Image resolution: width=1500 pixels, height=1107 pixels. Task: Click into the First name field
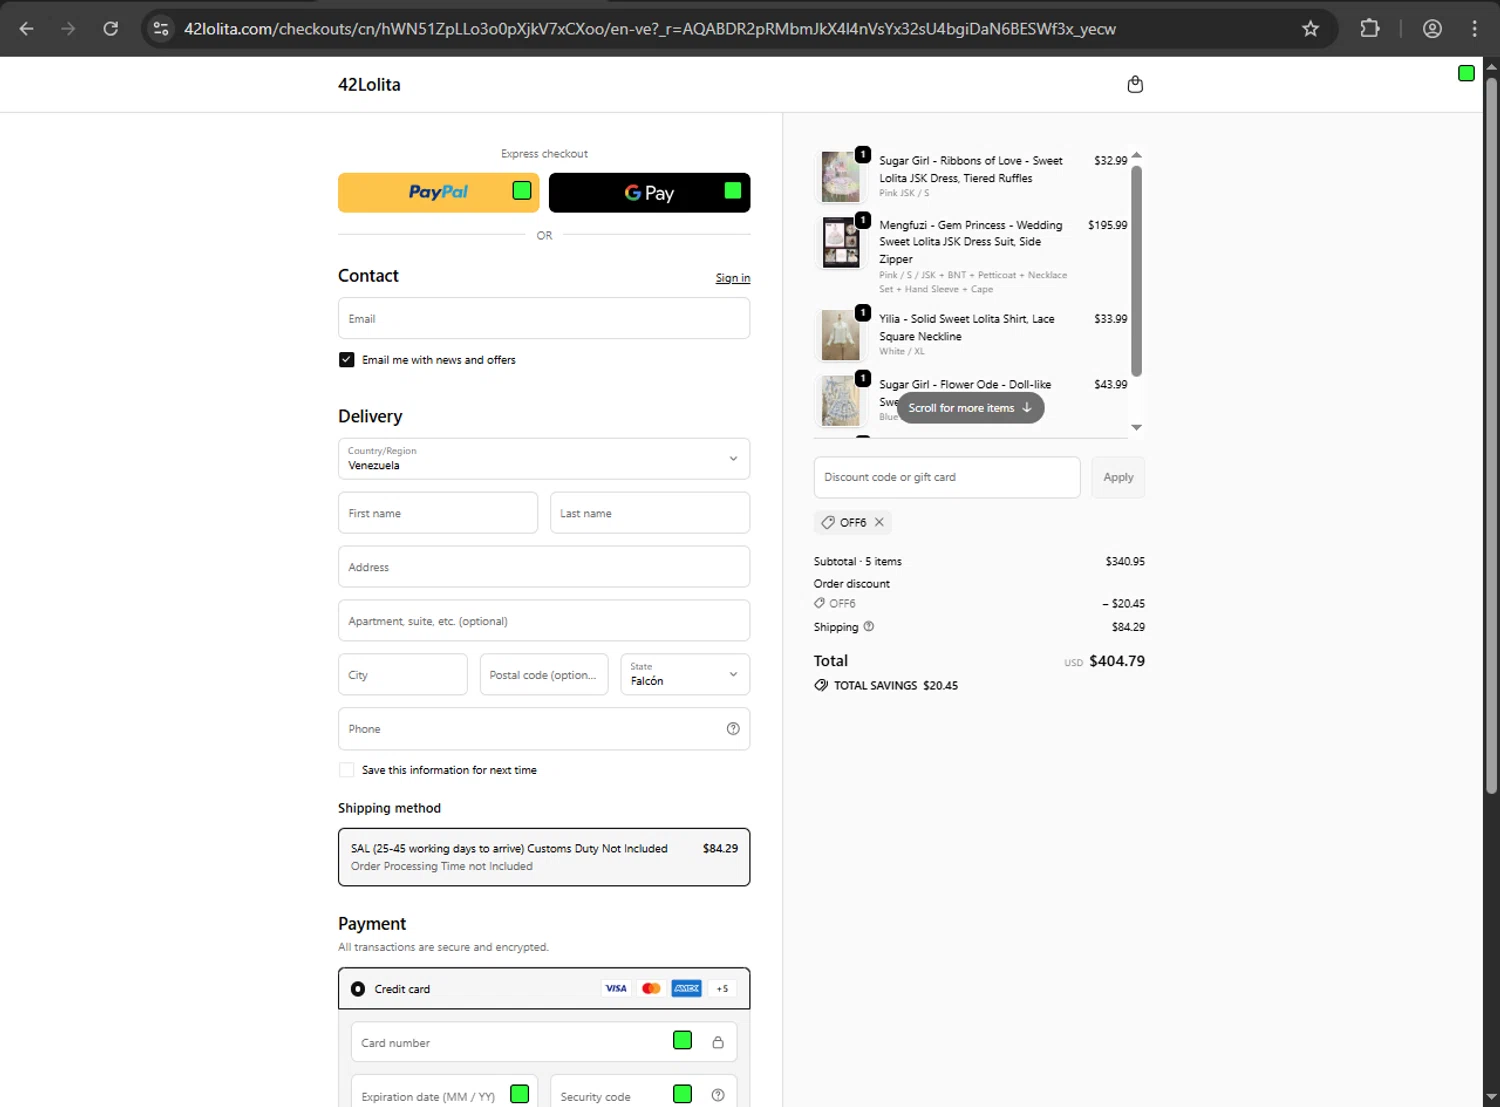pos(438,513)
